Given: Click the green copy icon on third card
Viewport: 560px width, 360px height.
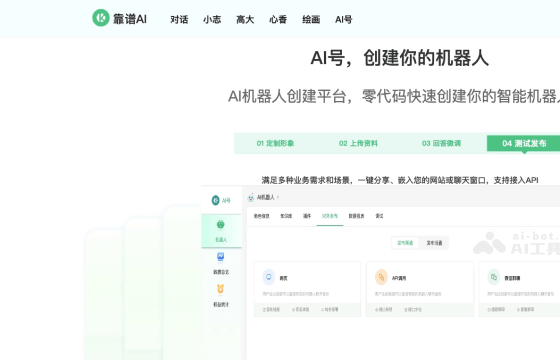Looking at the screenshot, I should pos(494,277).
